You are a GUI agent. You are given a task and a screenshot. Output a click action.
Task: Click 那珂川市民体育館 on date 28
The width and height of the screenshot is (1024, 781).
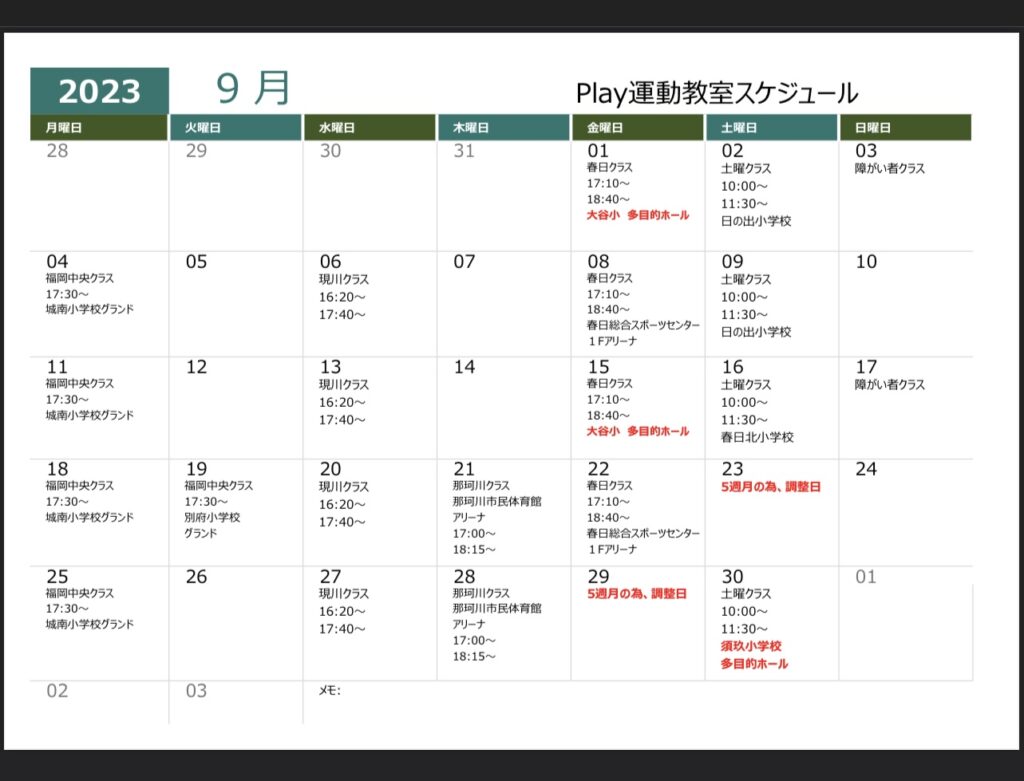(x=497, y=609)
